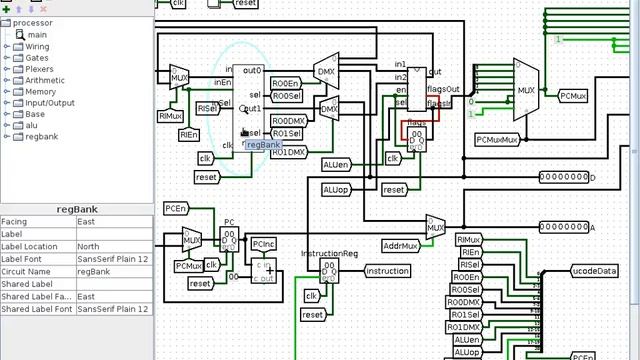Select the large MUX beside the PCMux tunnel
Image resolution: width=640 pixels, height=360 pixels.
click(526, 90)
